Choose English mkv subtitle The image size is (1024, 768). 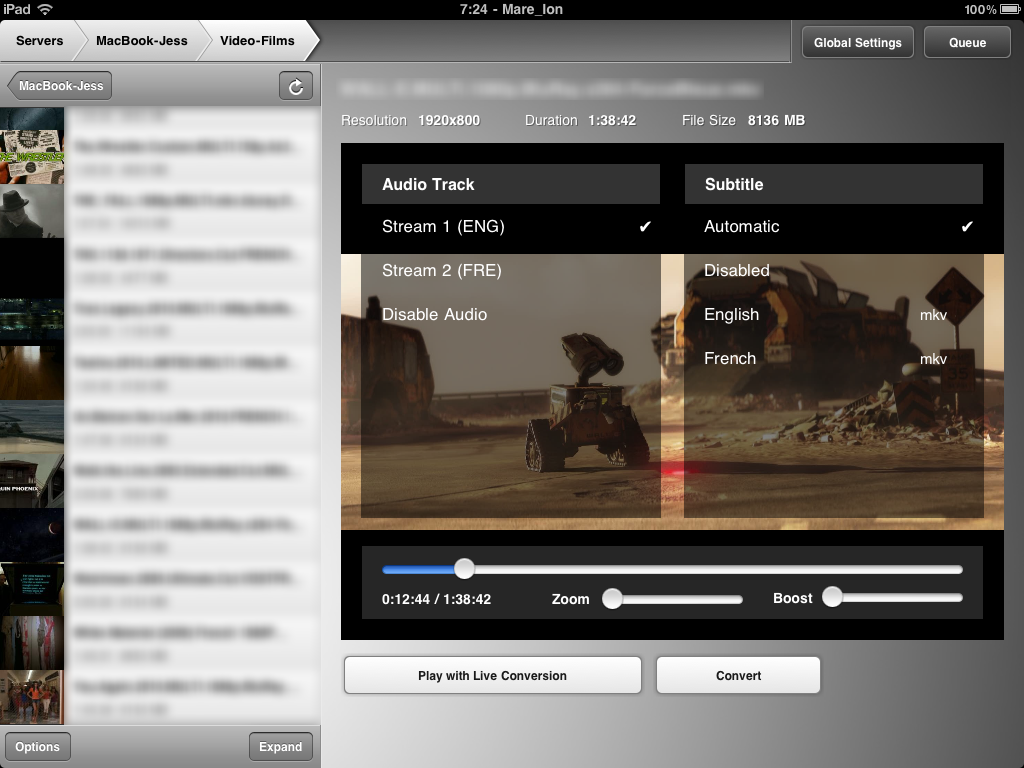pyautogui.click(x=833, y=314)
